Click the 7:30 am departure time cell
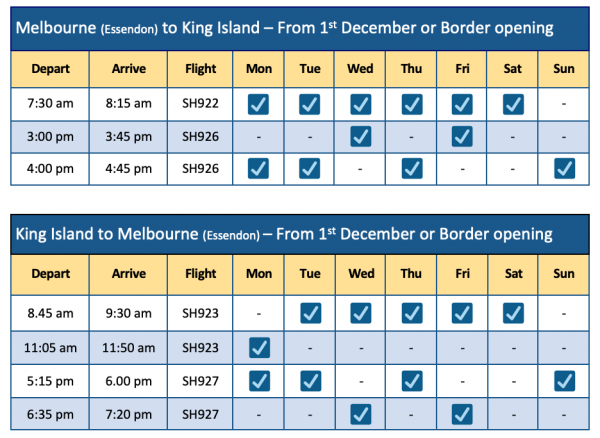Screen dimensions: 600x438 (49, 103)
